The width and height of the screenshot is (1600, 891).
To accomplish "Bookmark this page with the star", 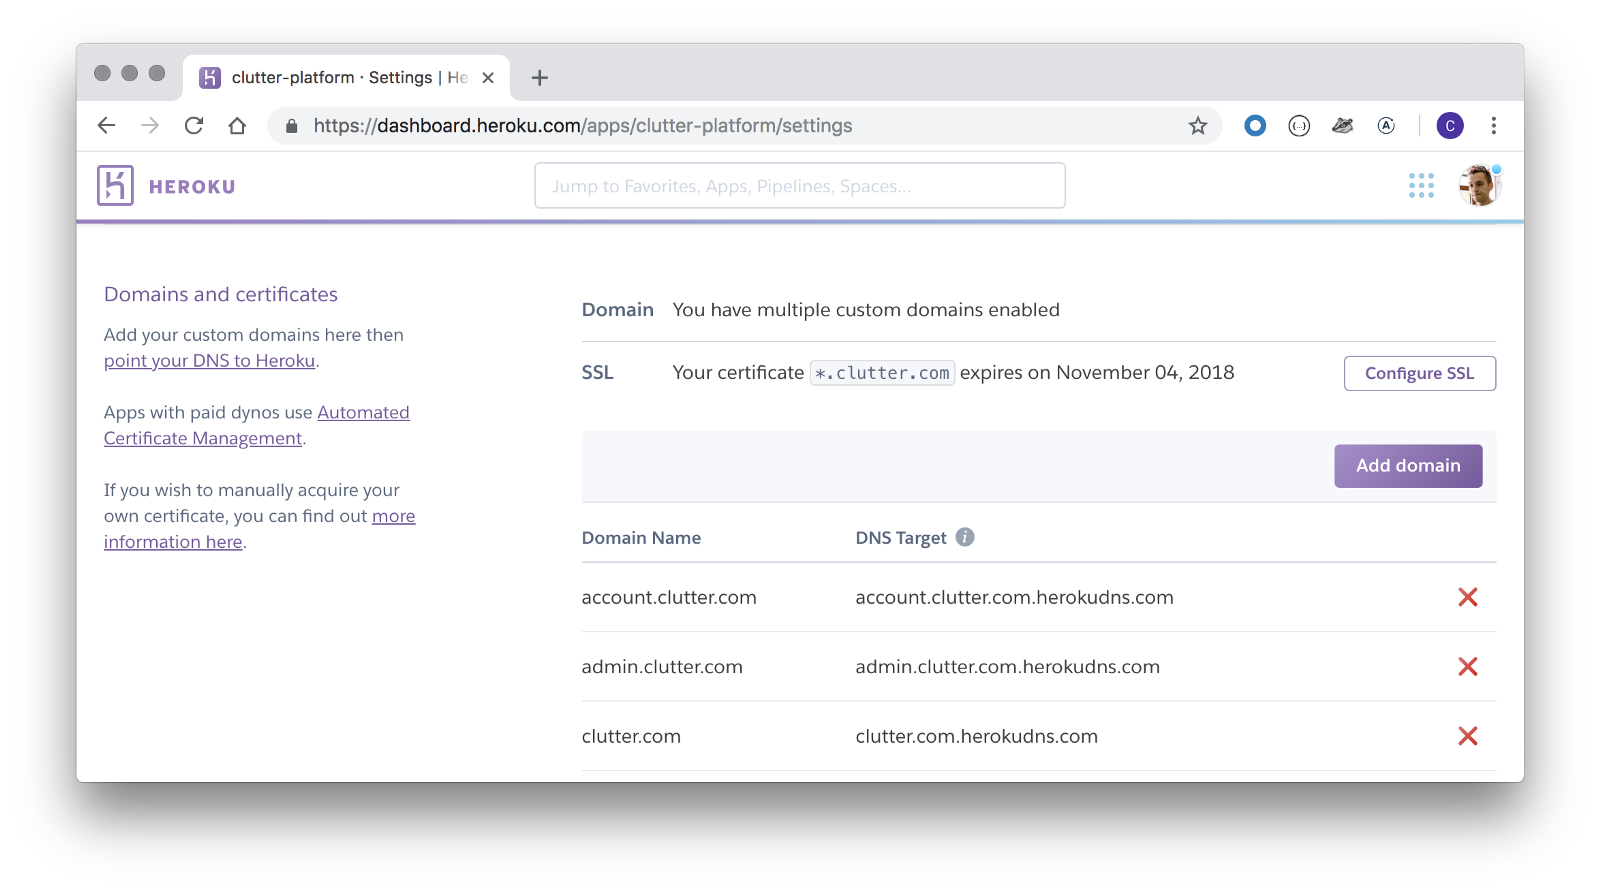I will (1198, 125).
